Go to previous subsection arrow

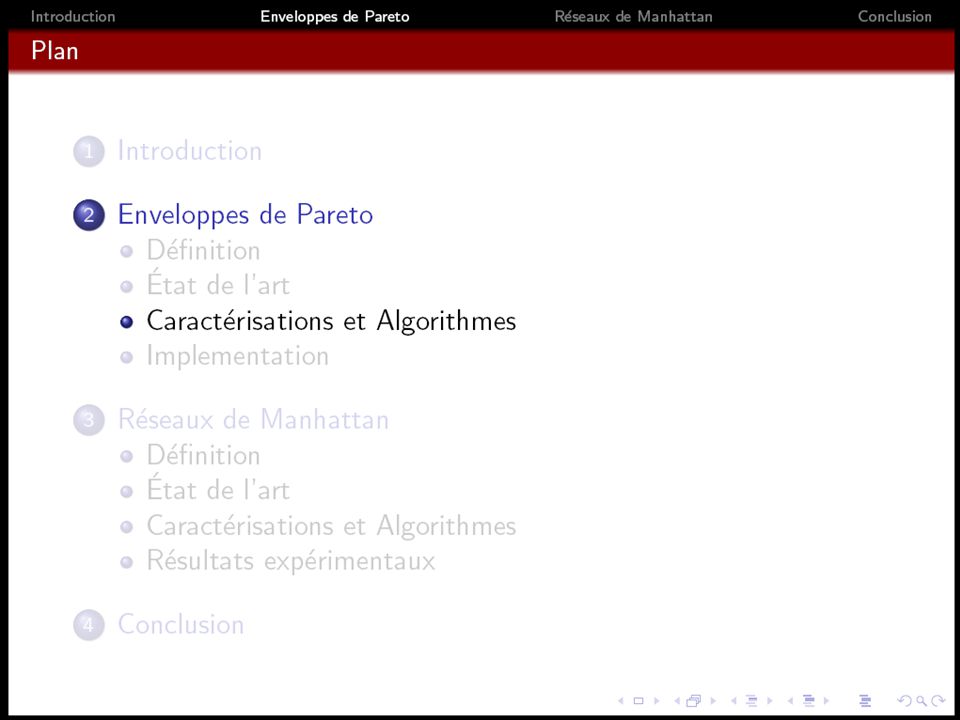pos(733,701)
